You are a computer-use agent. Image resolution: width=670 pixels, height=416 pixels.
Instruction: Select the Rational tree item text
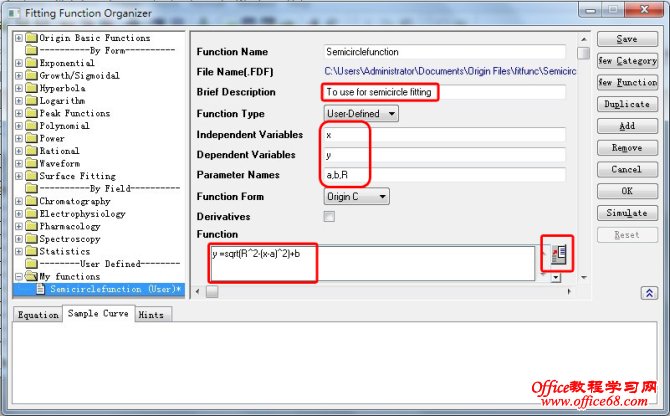coord(59,151)
